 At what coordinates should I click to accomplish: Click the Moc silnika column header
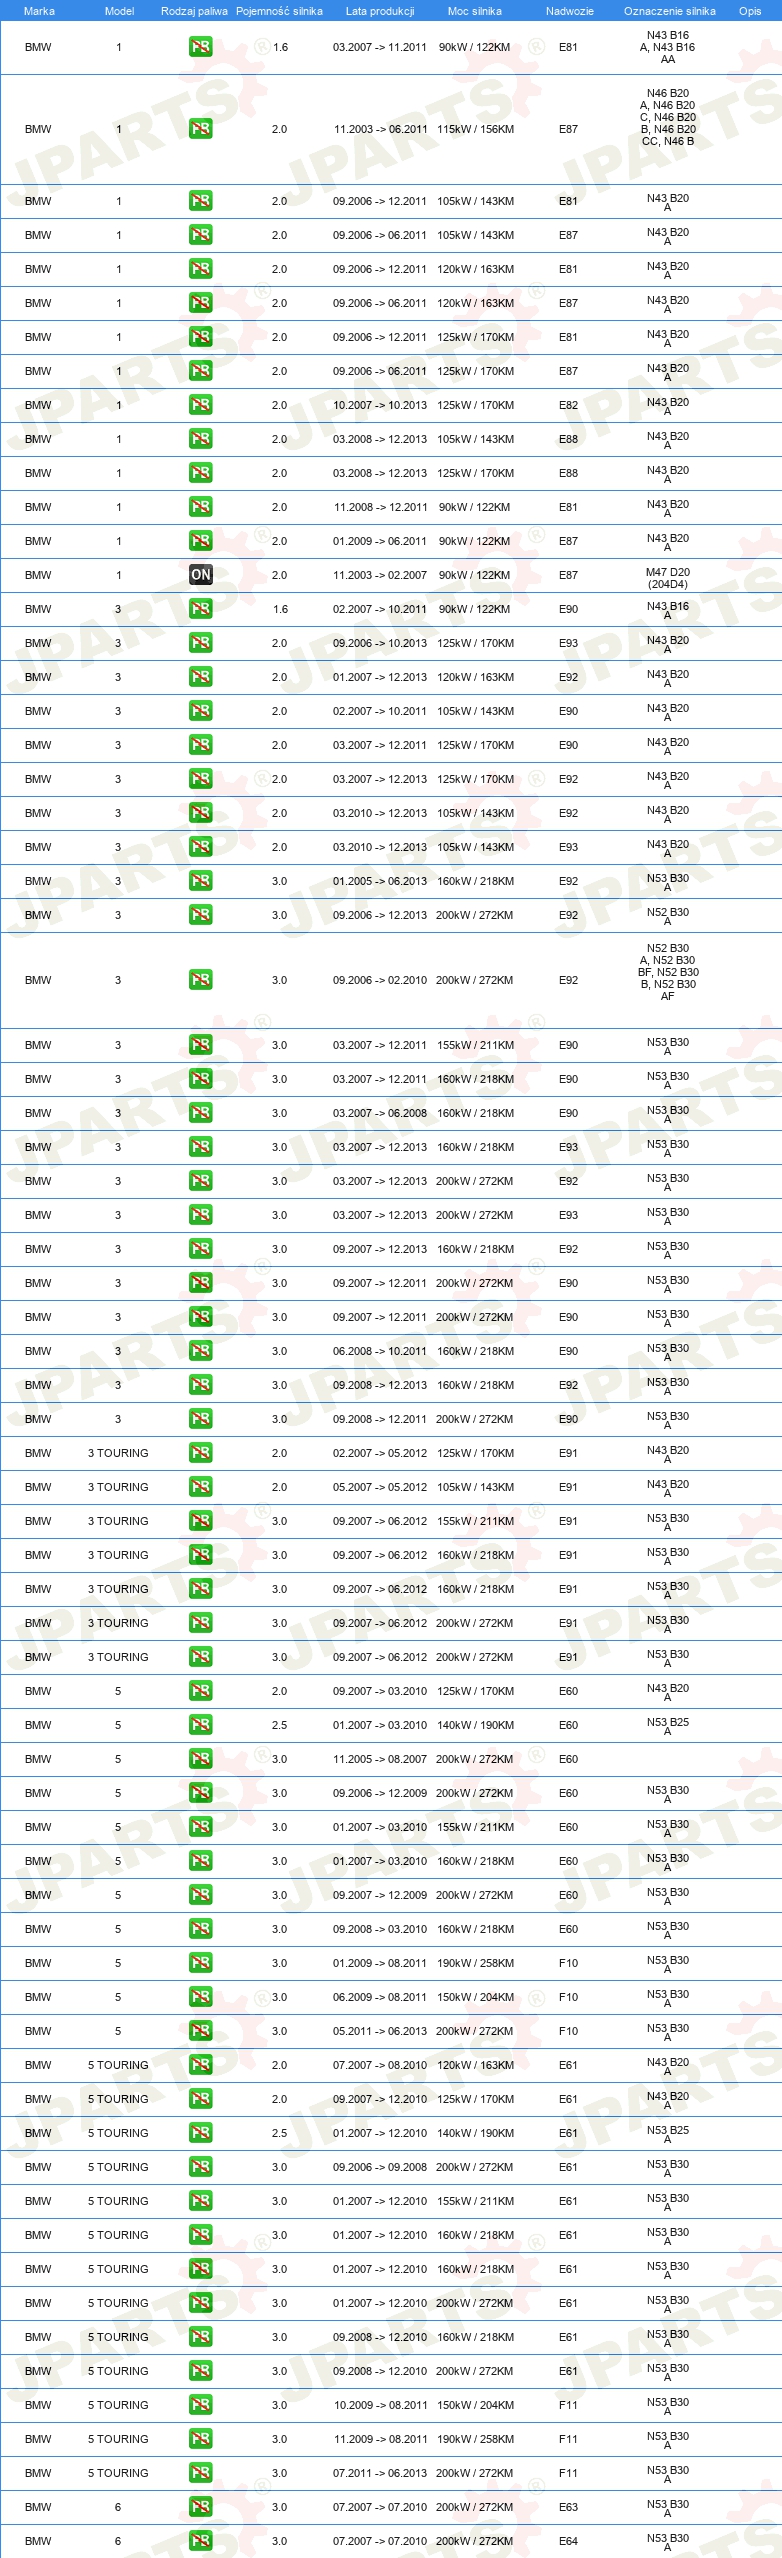(475, 11)
